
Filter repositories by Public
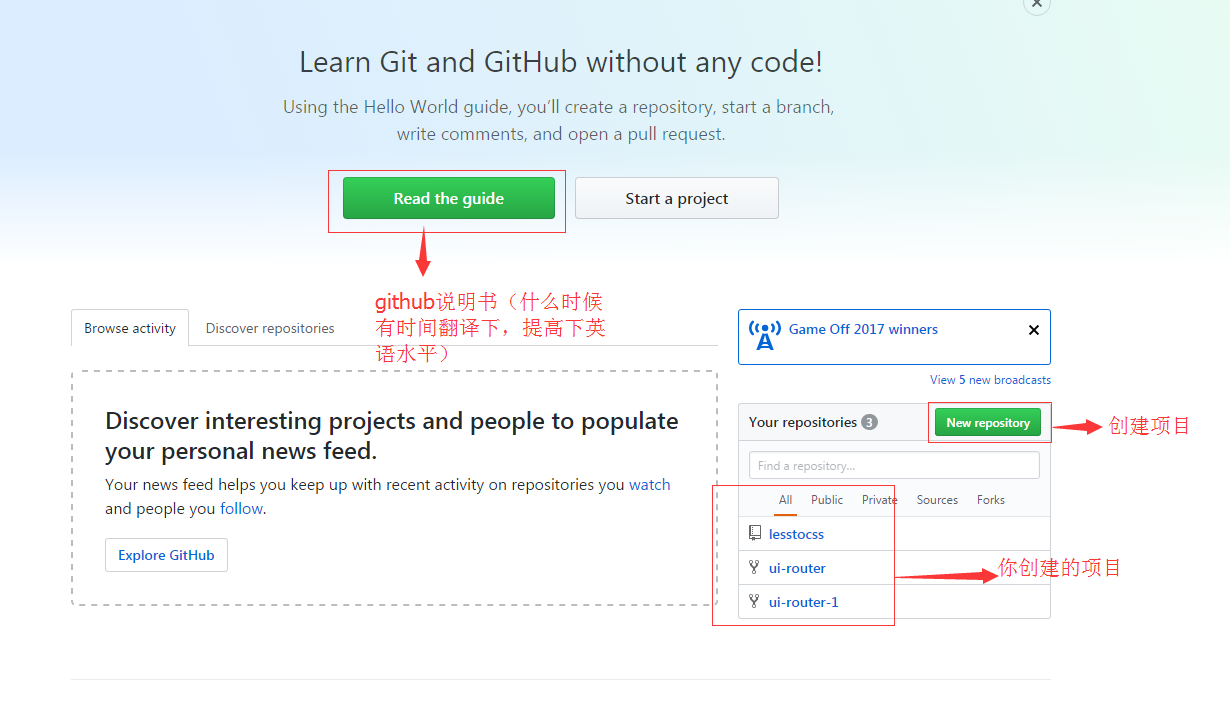[x=827, y=500]
